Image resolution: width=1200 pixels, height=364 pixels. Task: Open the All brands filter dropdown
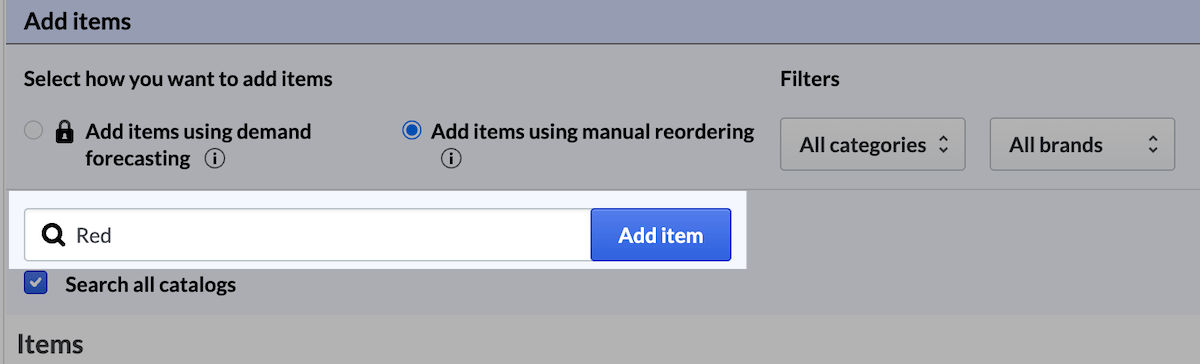[1082, 145]
